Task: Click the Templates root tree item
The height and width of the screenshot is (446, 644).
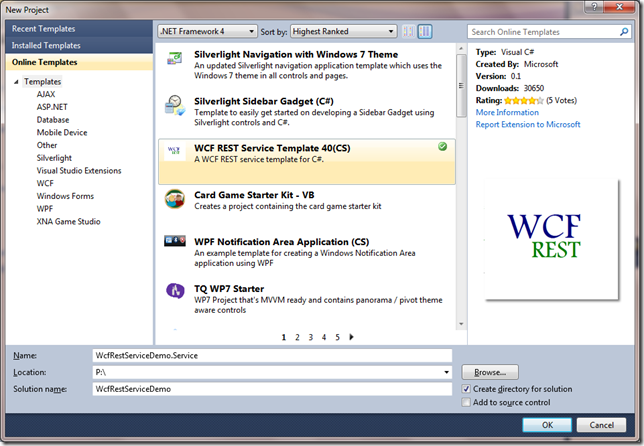Action: (42, 81)
